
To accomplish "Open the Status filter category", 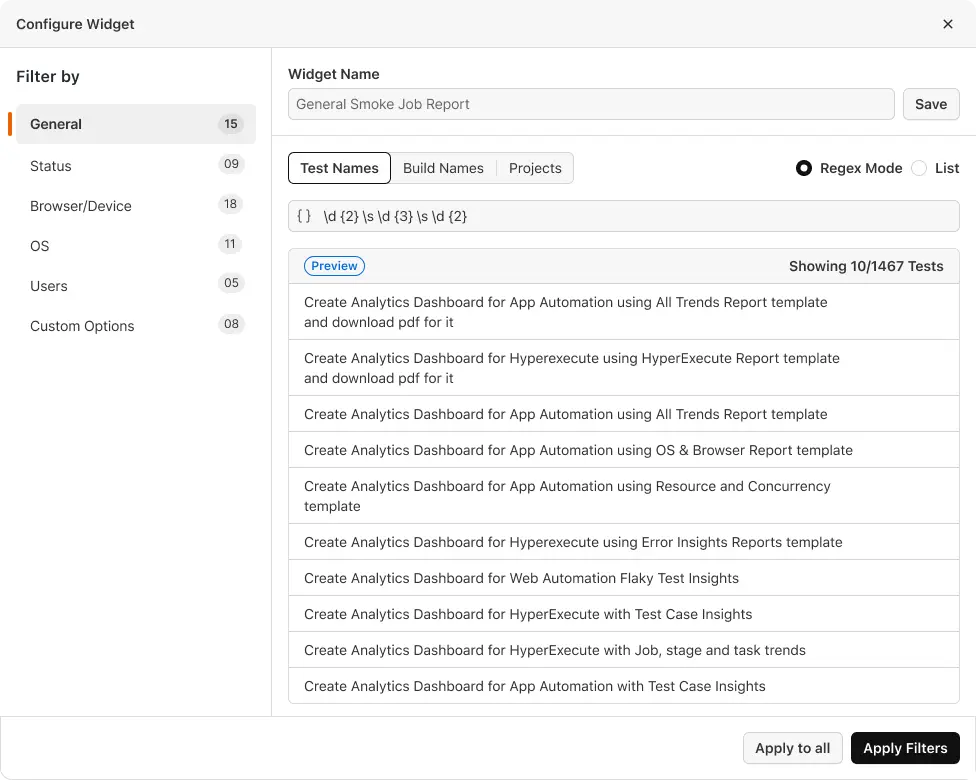I will click(135, 166).
